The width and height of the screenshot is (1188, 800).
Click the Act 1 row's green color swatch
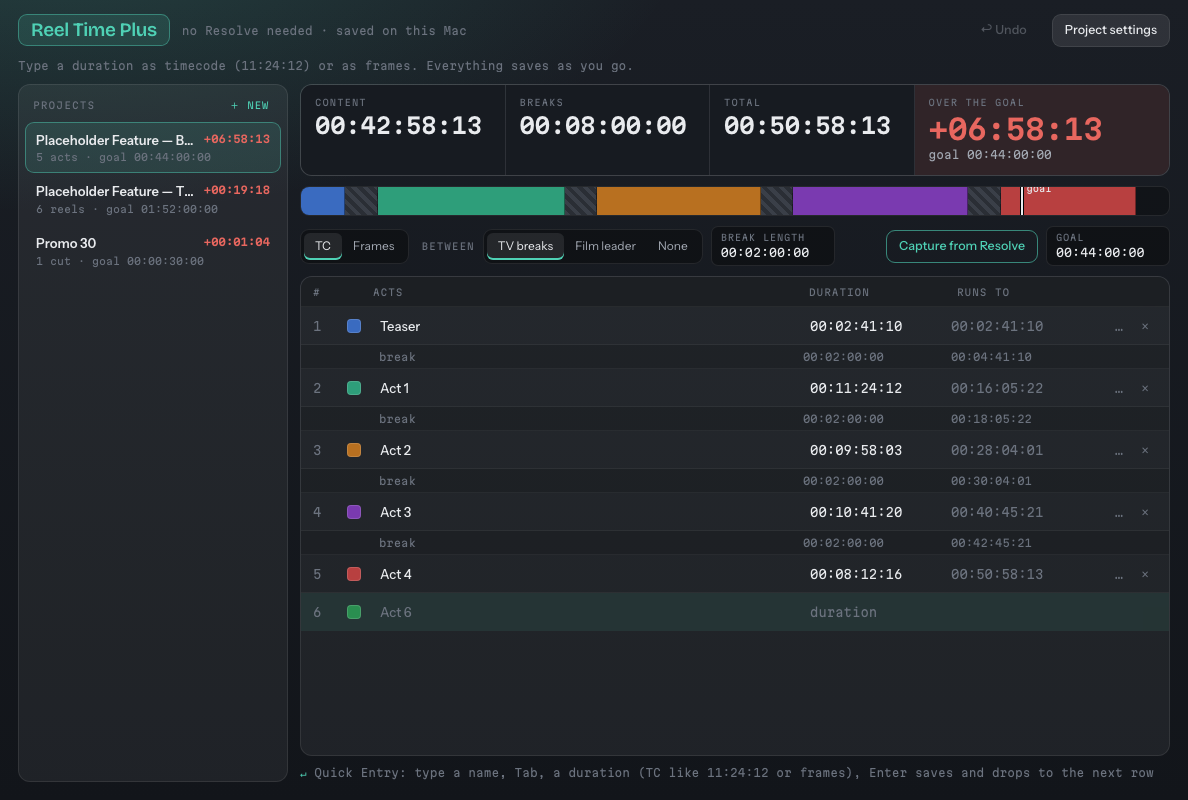pyautogui.click(x=354, y=388)
